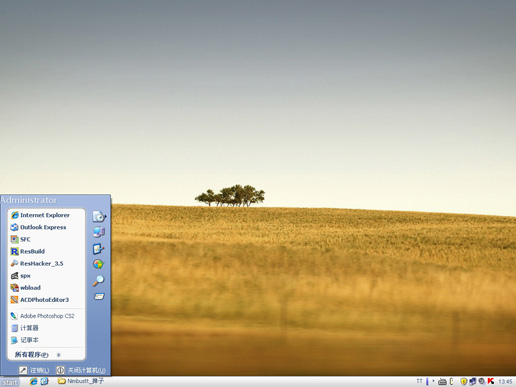Click the 注销 log off button
The height and width of the screenshot is (387, 516).
click(x=34, y=370)
